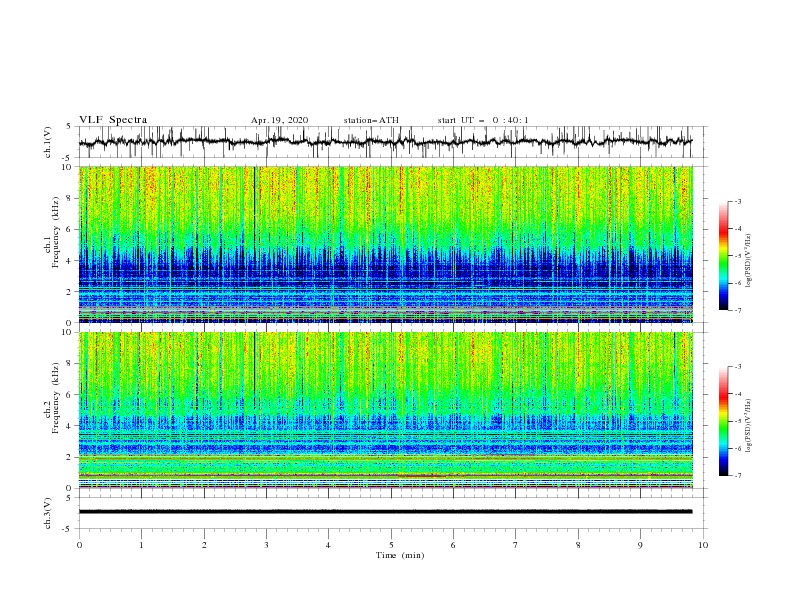Viewport: 792px width, 612px height.
Task: Click the ch.2 spectrogram plot area
Action: pos(385,410)
